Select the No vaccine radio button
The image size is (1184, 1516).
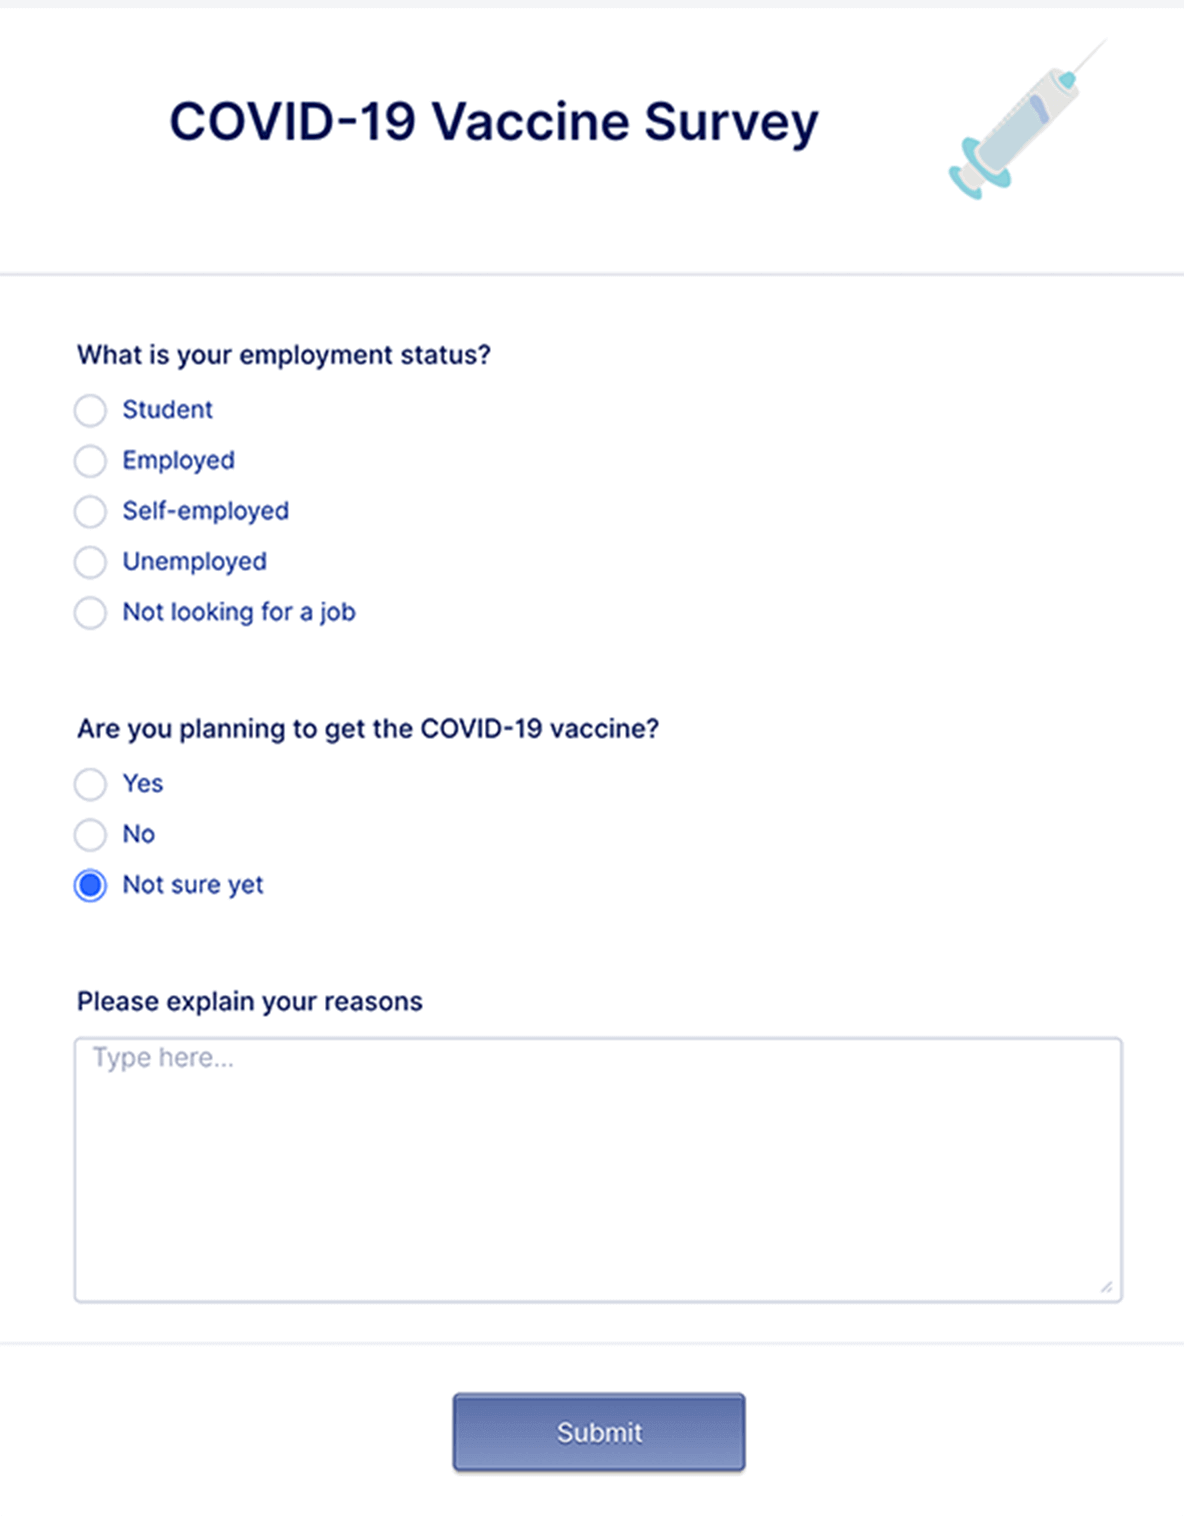point(90,834)
